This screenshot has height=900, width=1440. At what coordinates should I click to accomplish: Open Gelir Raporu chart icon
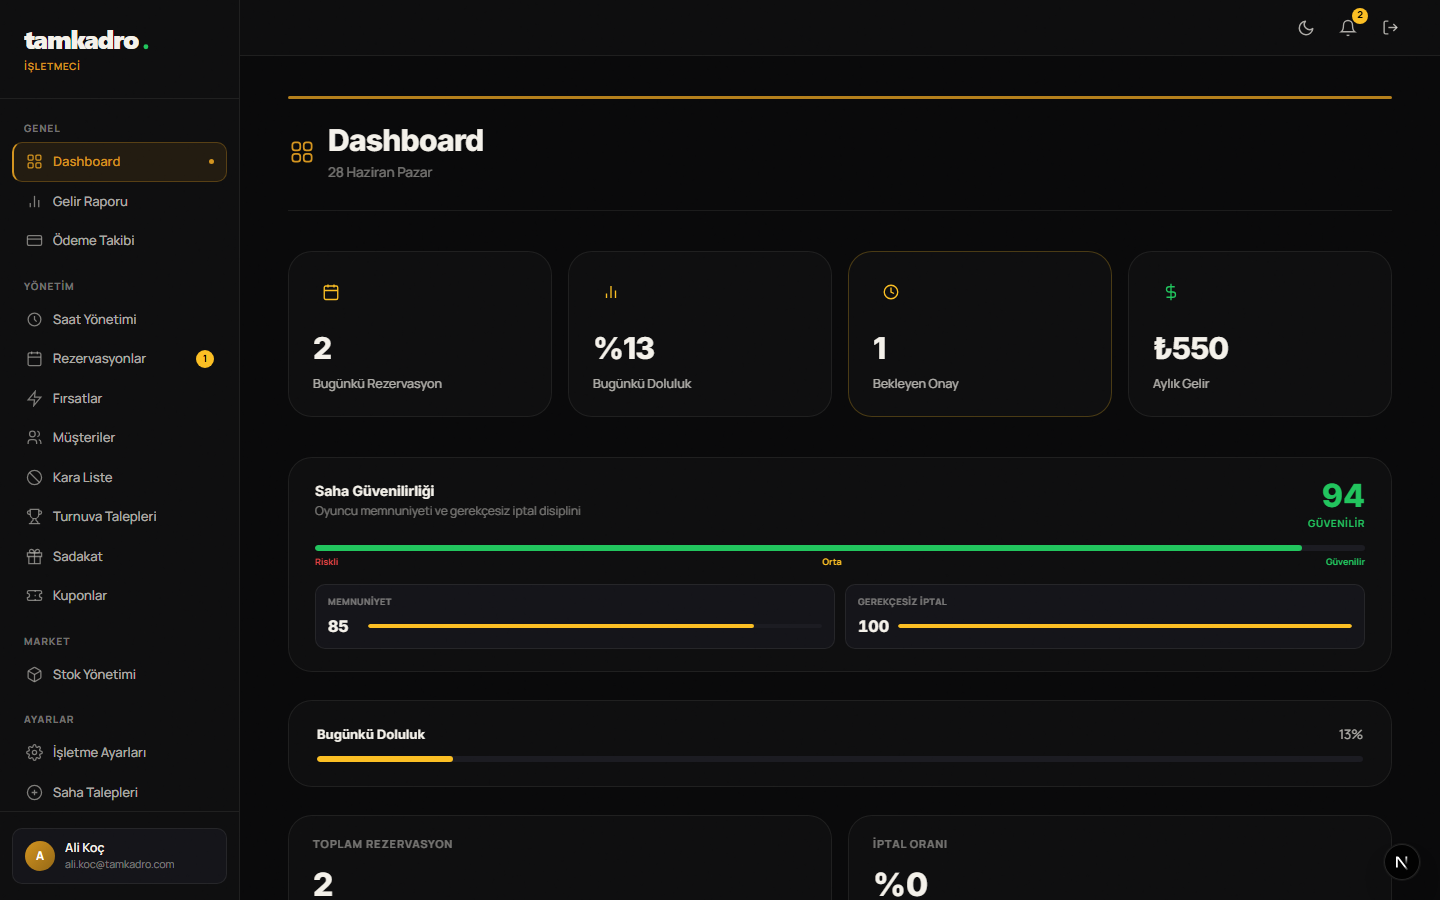(x=34, y=201)
